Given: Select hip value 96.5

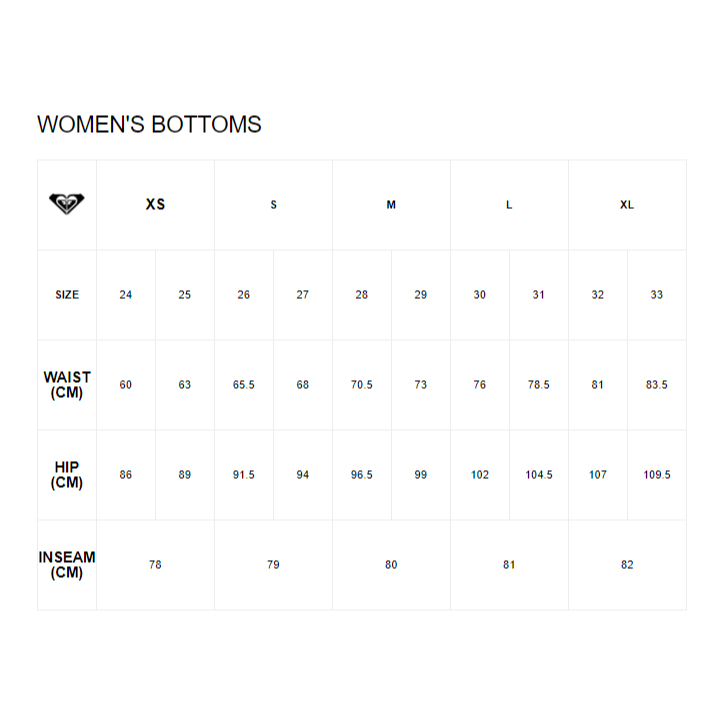Looking at the screenshot, I should pos(362,475).
